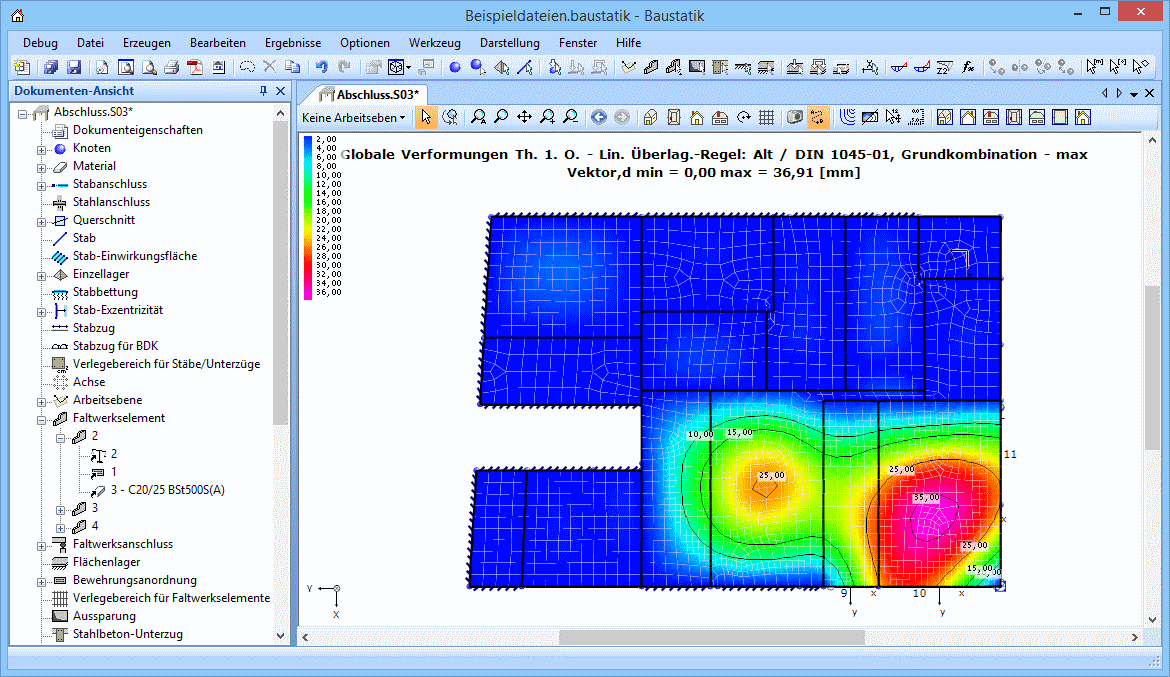This screenshot has height=677, width=1170.
Task: Toggle the highlighted orange view-toolbar button
Action: click(818, 117)
